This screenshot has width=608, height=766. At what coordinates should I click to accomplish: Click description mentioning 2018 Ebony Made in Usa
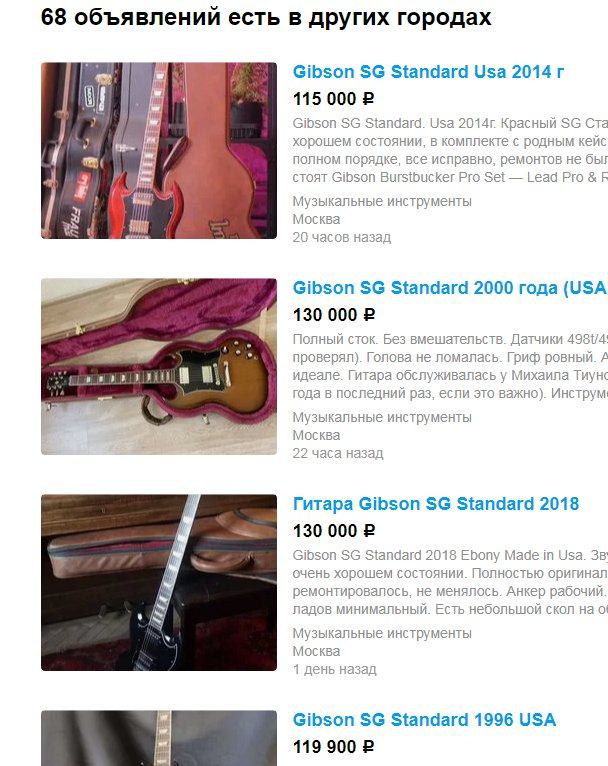[450, 582]
